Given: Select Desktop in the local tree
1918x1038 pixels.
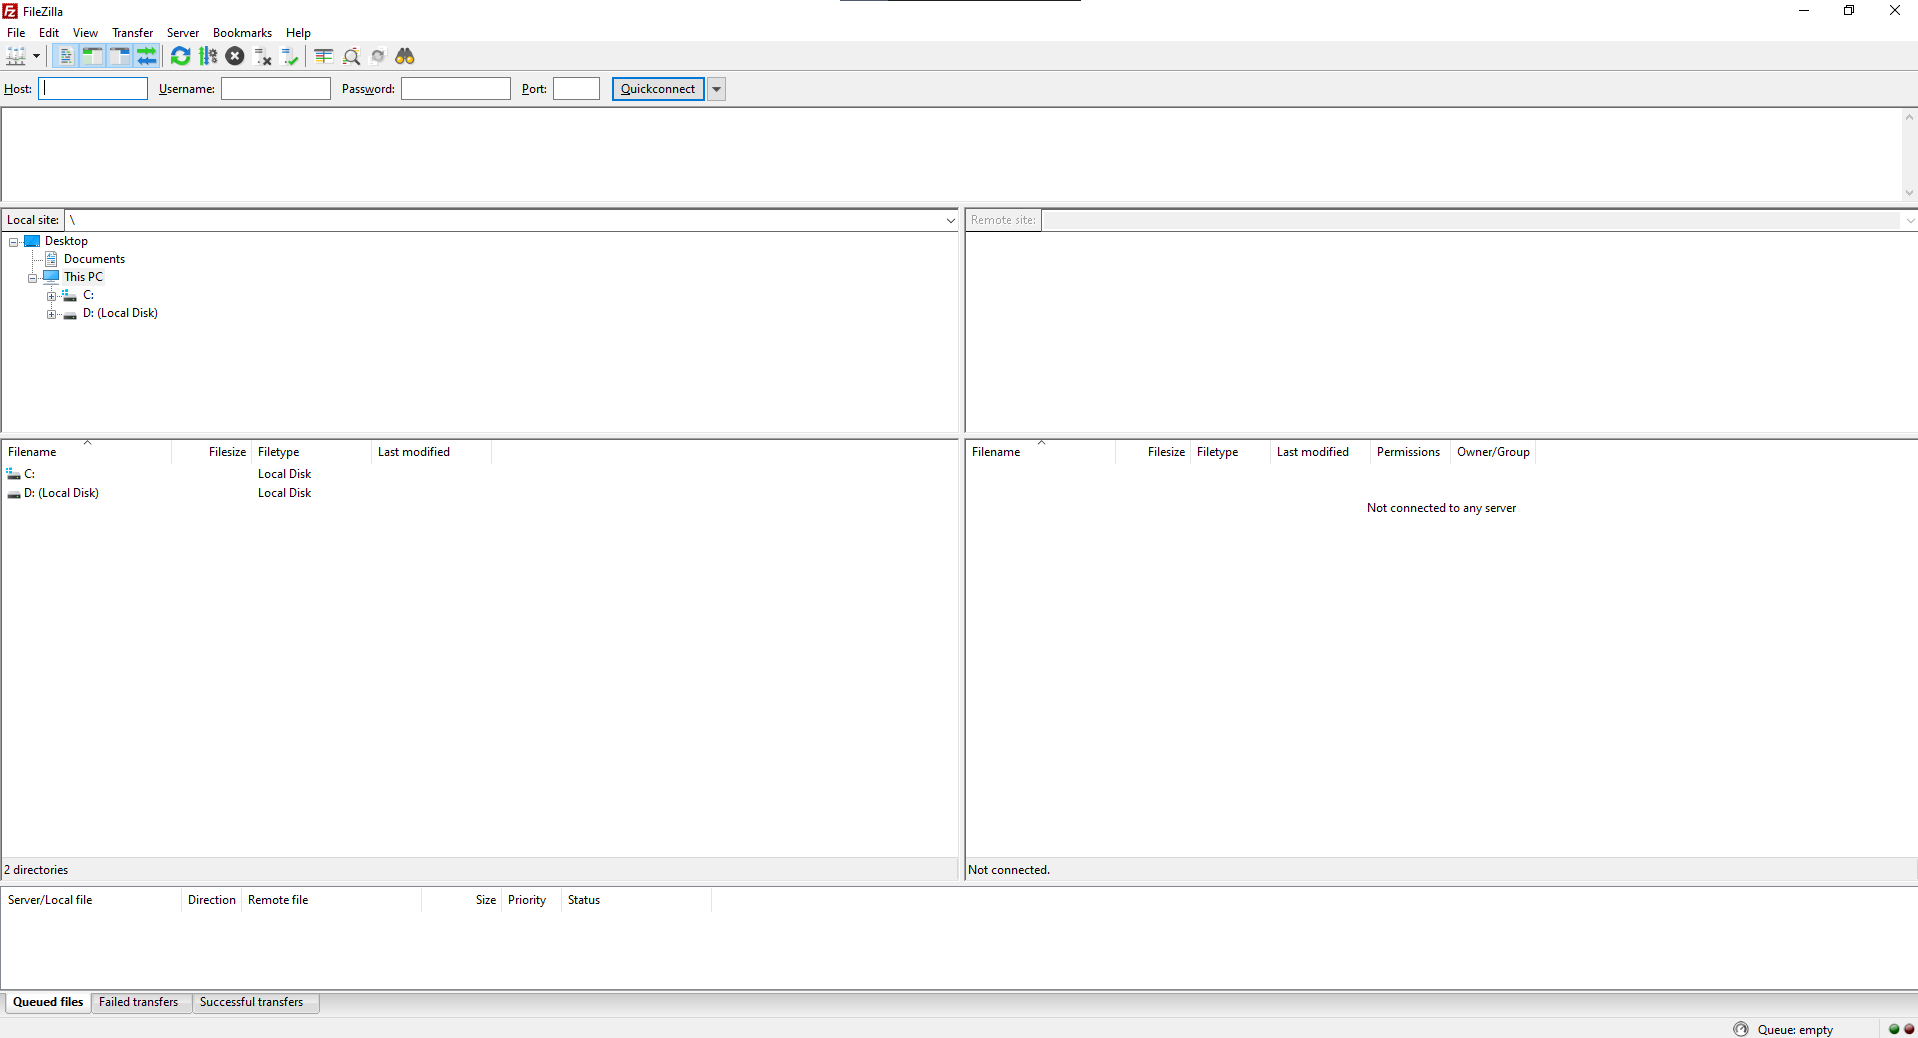Looking at the screenshot, I should [x=66, y=241].
